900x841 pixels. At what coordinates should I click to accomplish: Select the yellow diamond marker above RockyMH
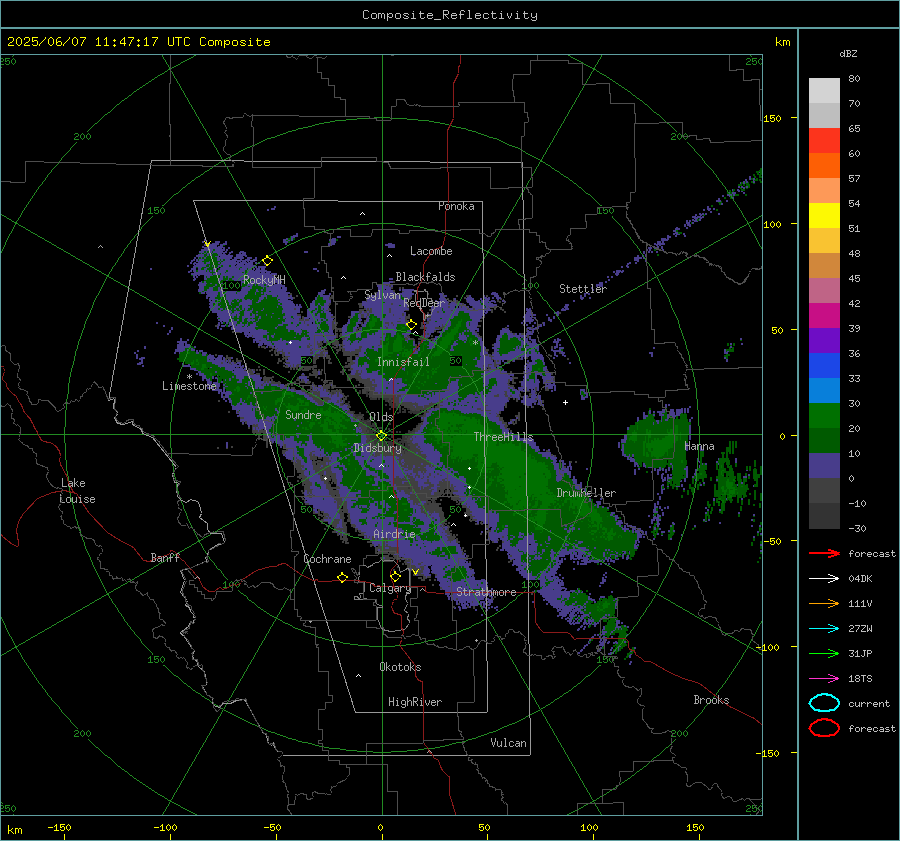267,261
